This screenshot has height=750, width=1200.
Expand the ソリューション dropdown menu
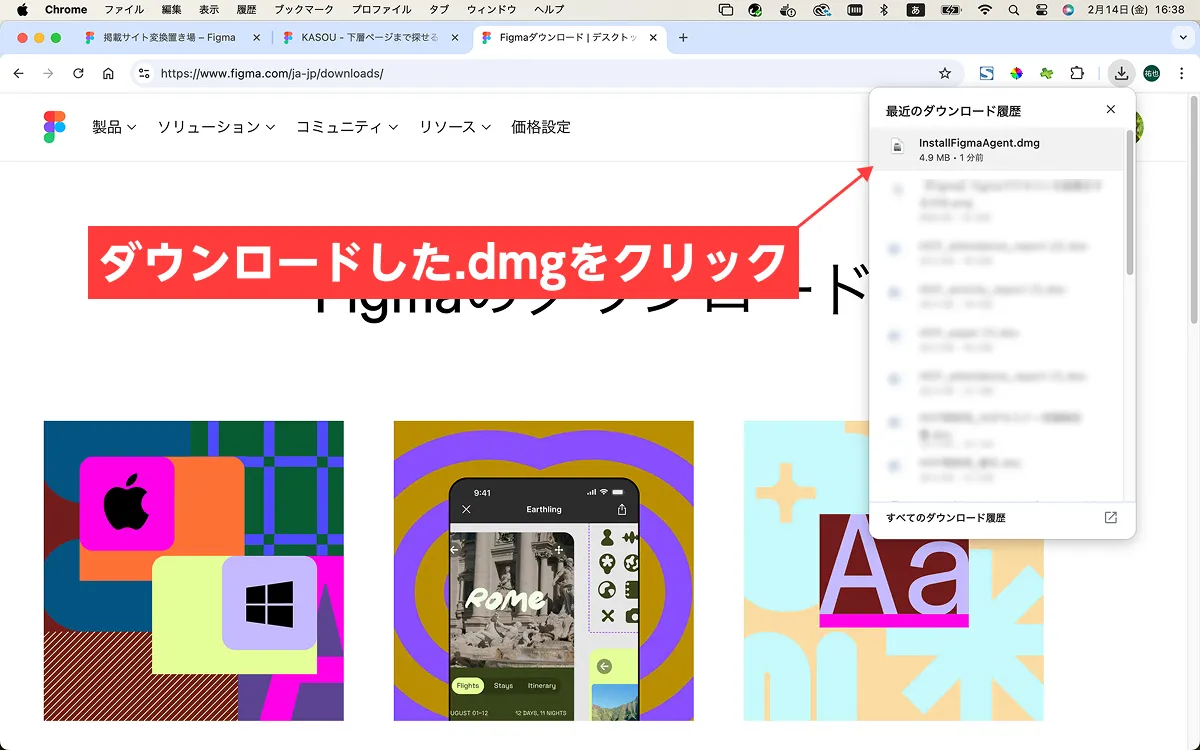[215, 127]
